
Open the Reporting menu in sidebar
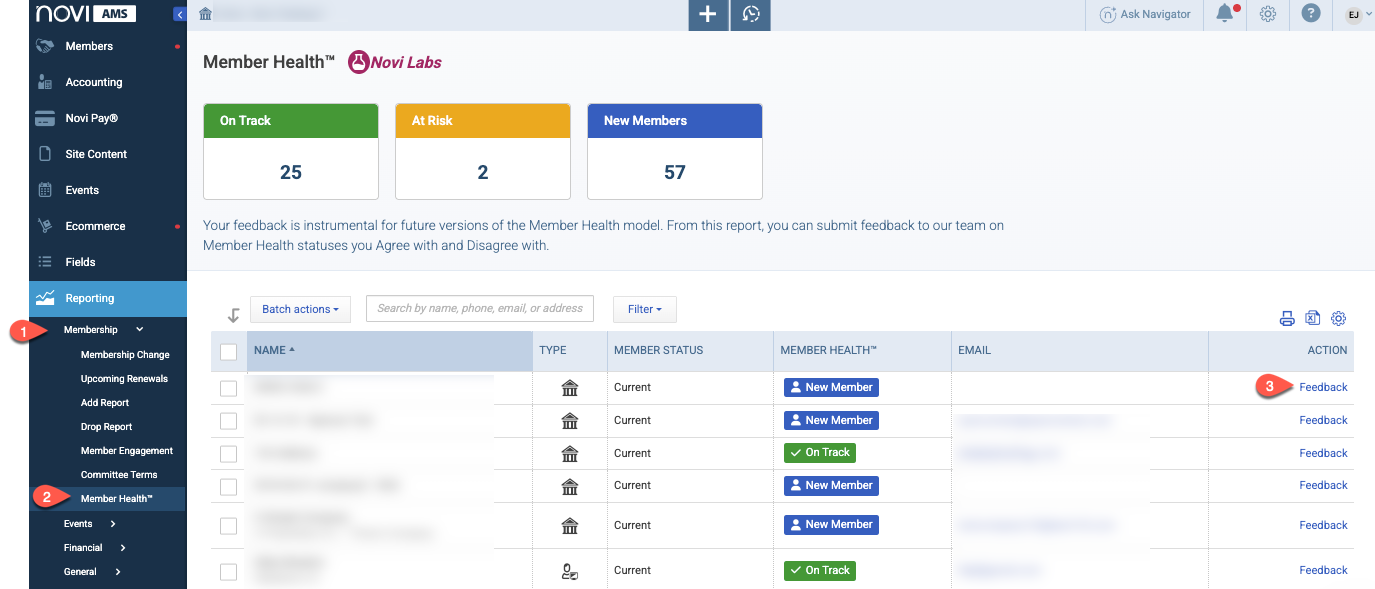click(108, 298)
